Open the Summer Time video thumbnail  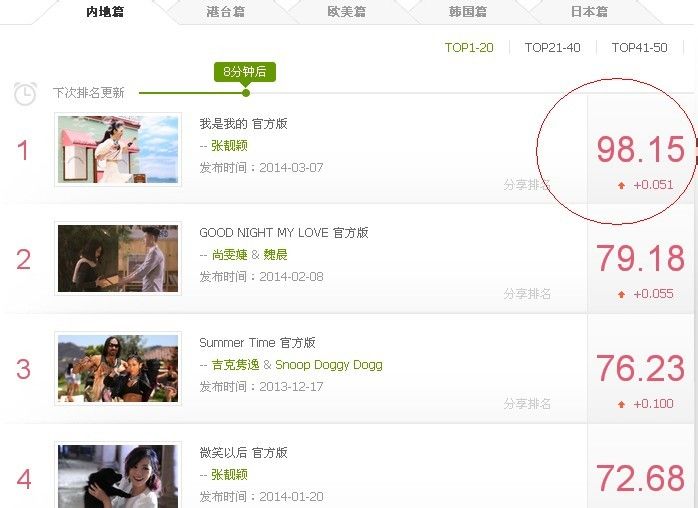click(x=118, y=368)
